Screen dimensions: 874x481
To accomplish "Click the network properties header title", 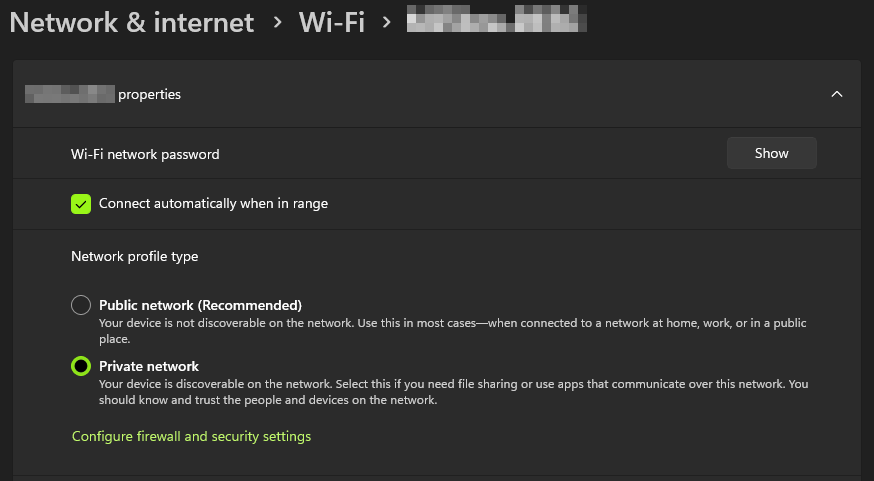I will click(149, 95).
